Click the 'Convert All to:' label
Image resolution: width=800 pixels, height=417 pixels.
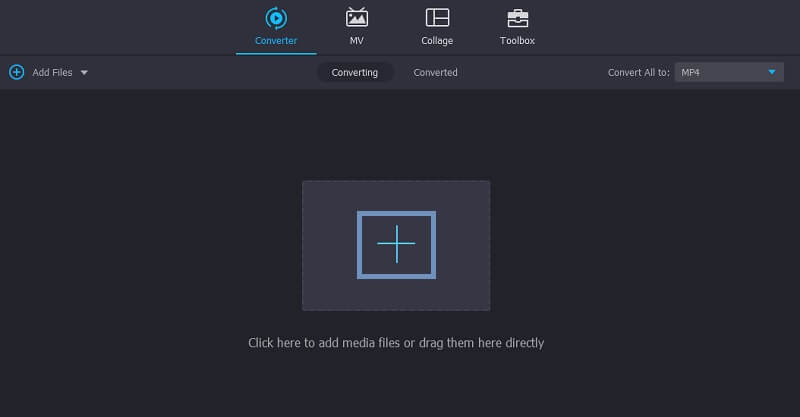click(x=638, y=73)
